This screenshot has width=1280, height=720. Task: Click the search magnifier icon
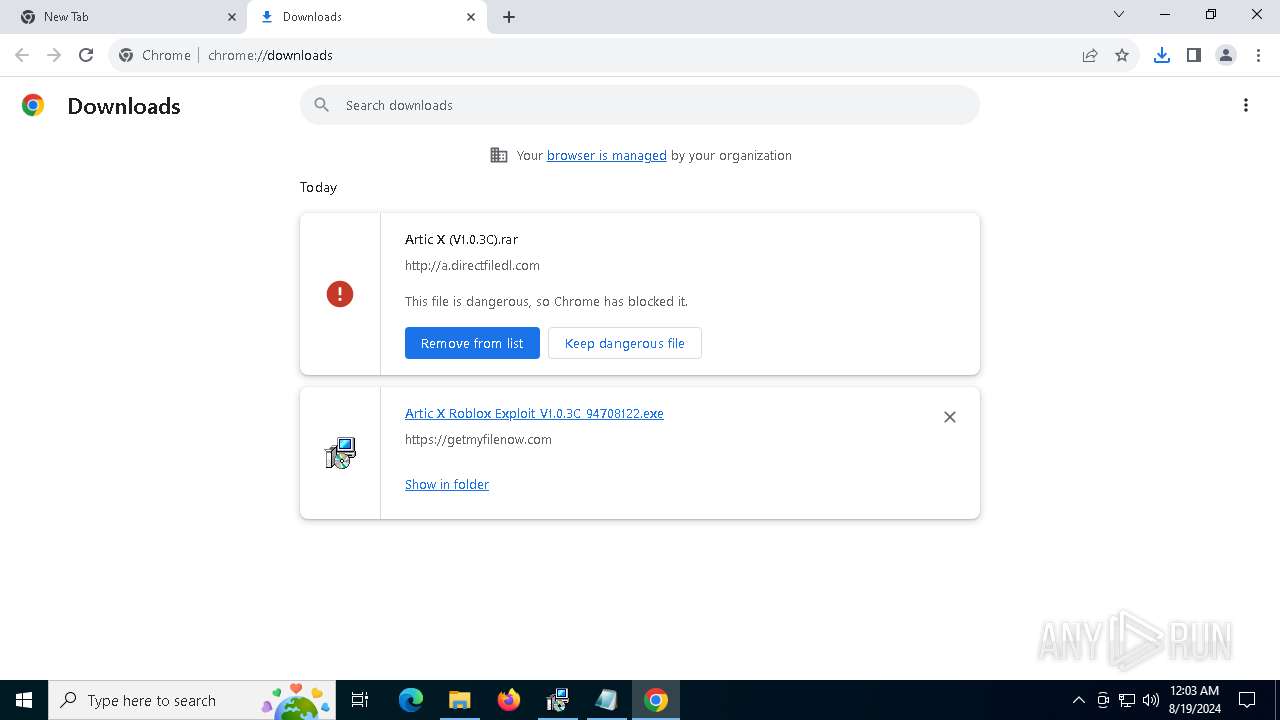tap(322, 105)
